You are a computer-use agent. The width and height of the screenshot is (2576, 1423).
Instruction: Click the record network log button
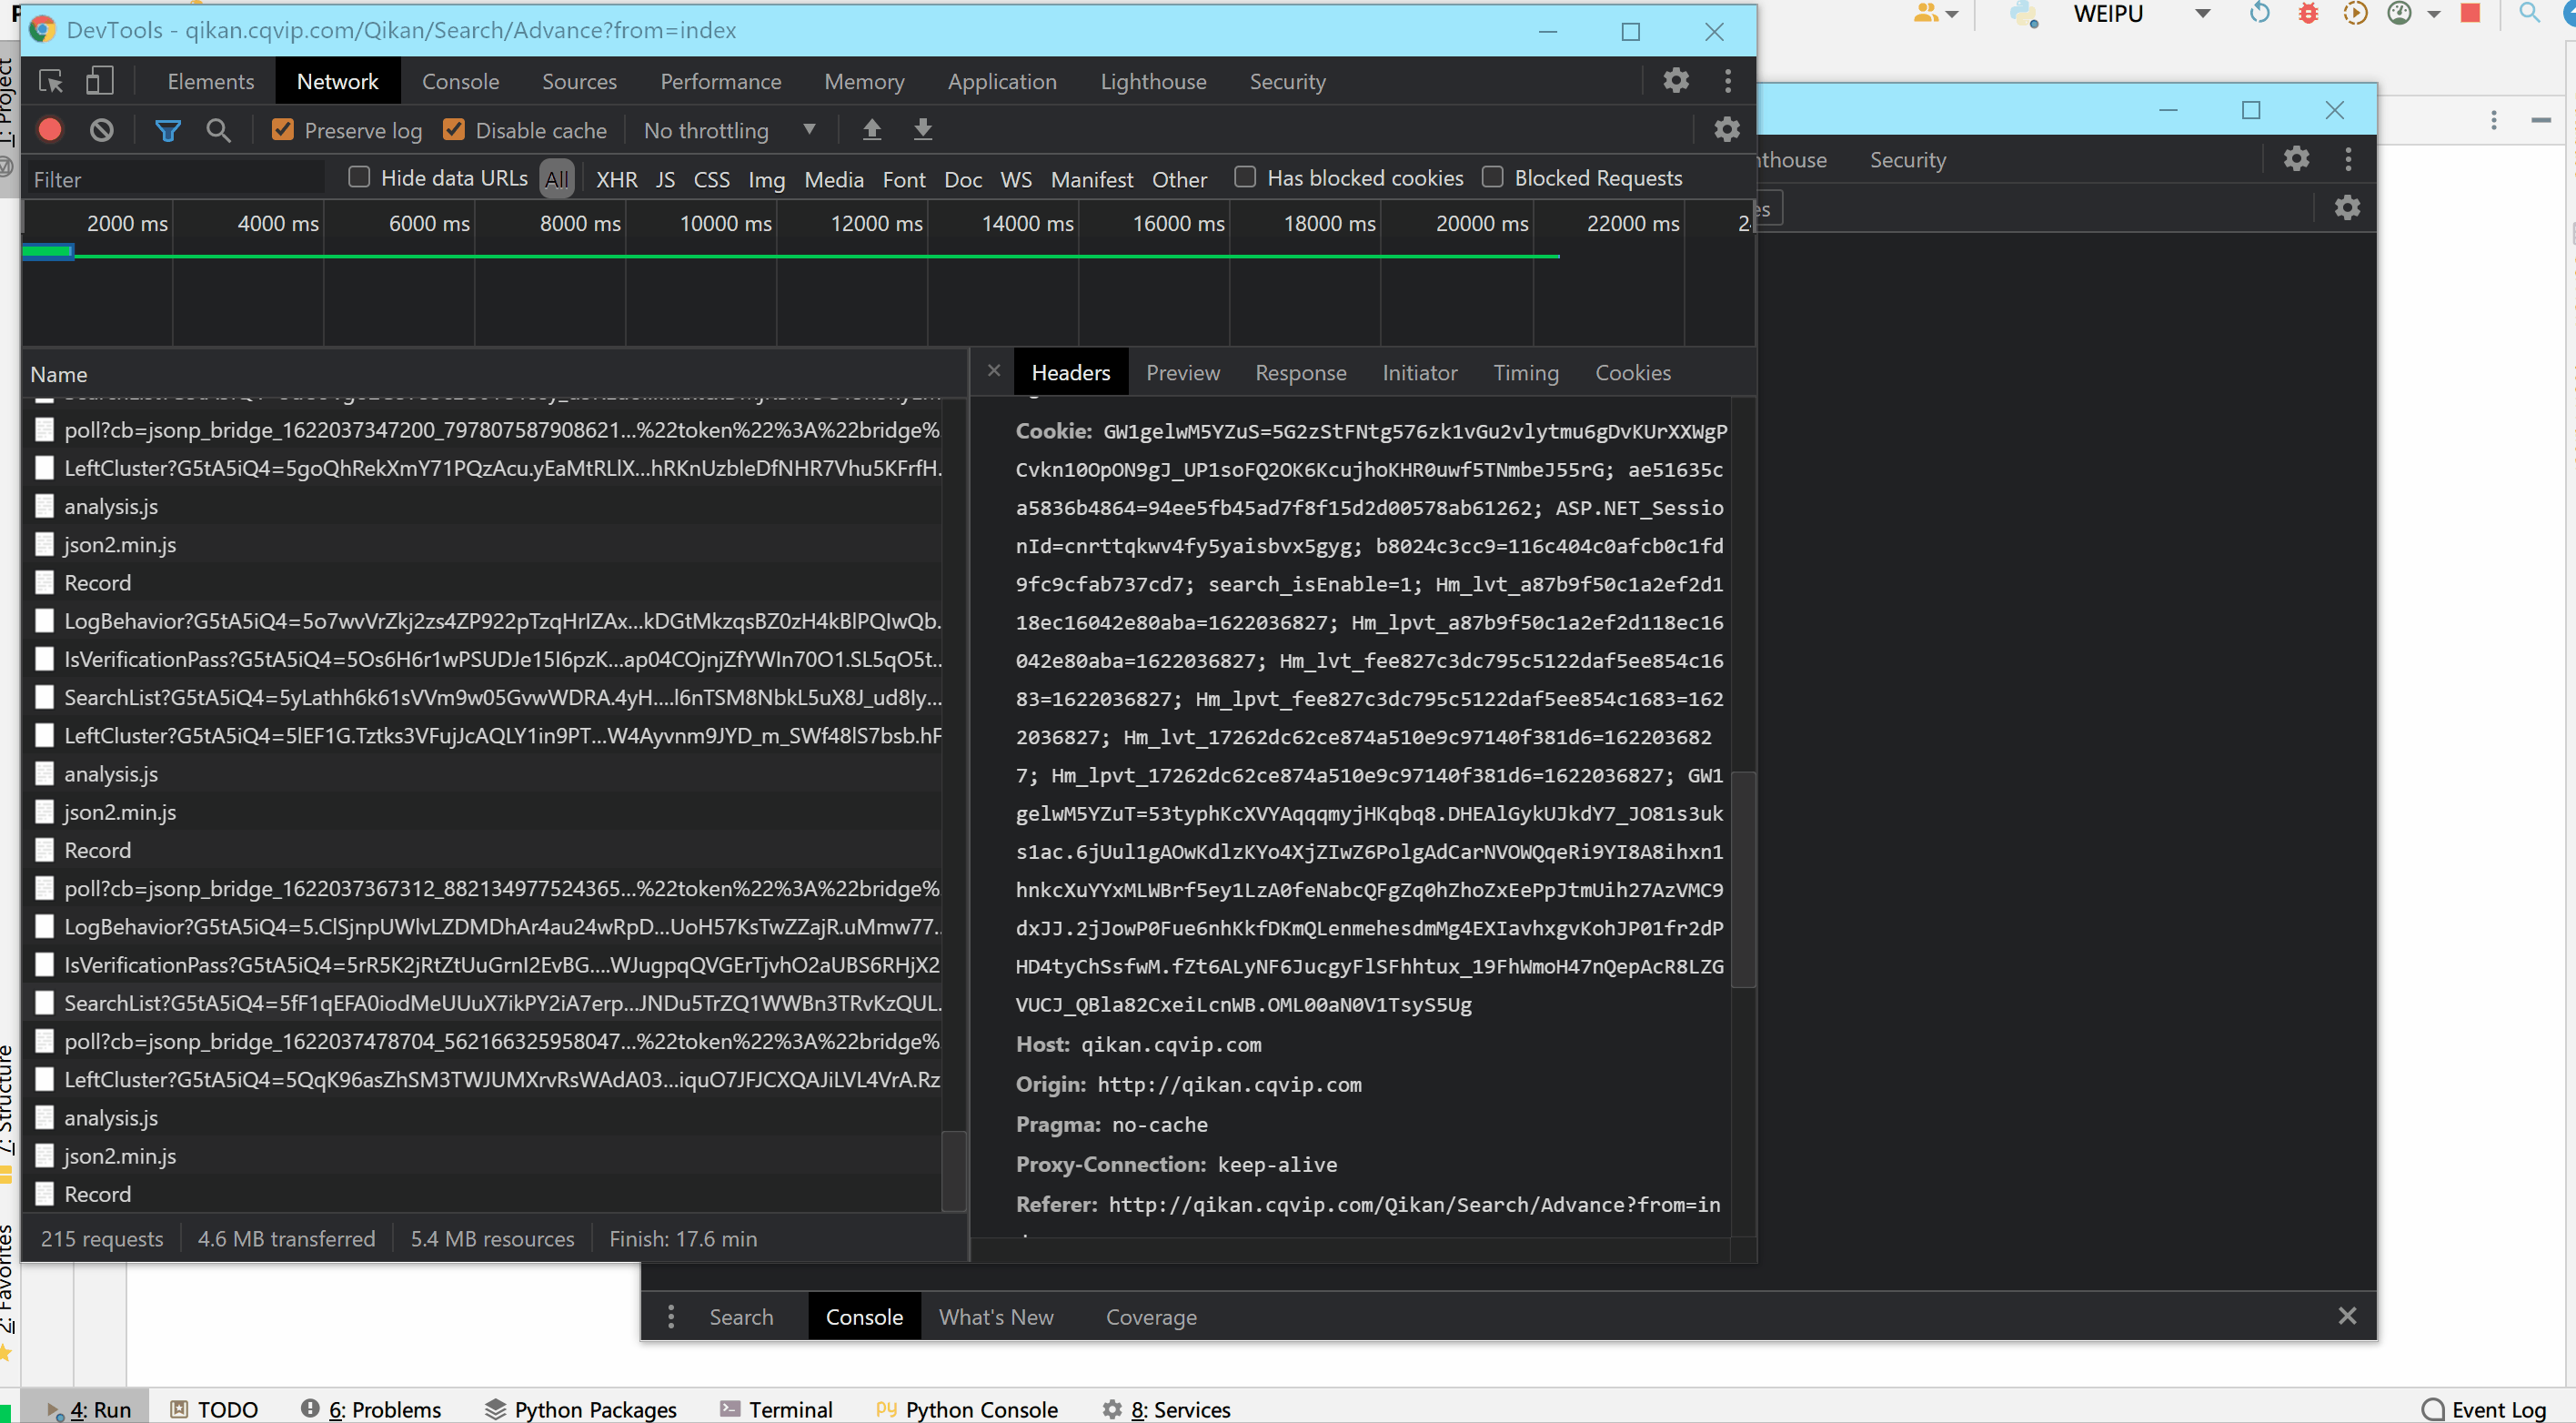click(50, 130)
